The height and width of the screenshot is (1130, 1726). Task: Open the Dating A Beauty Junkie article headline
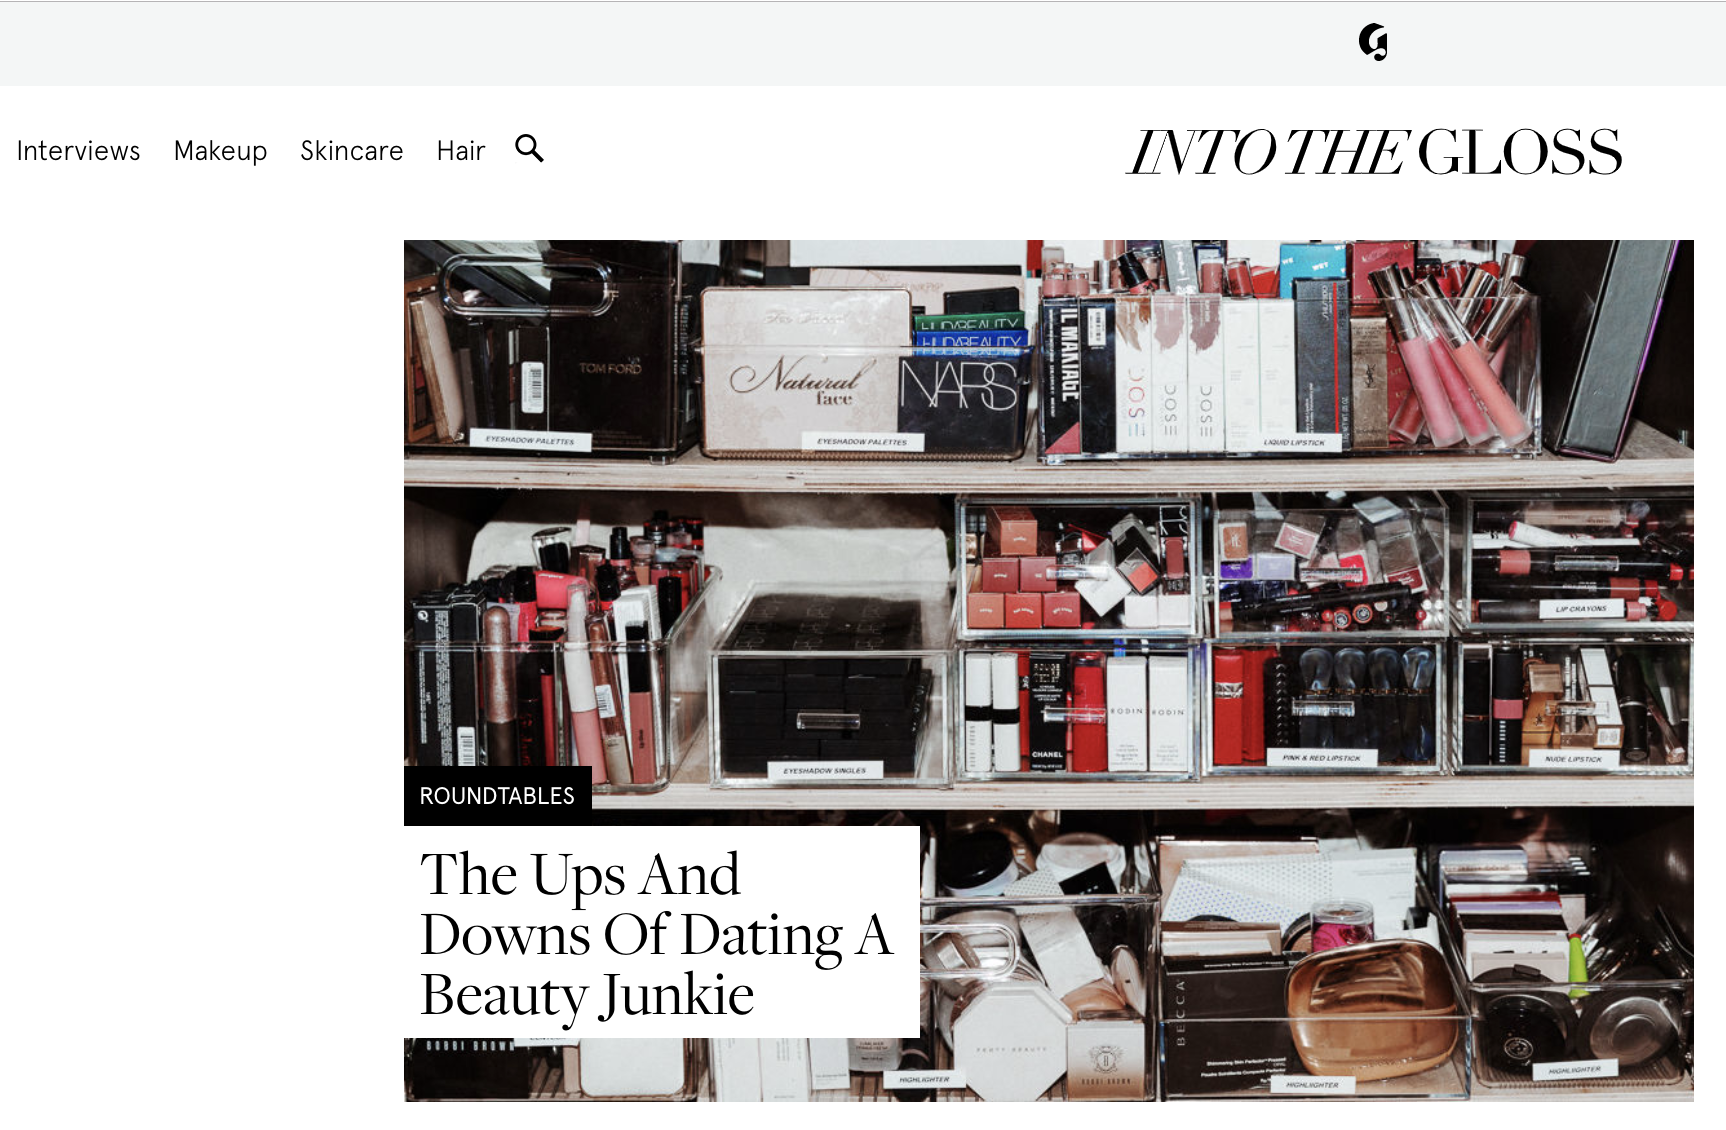click(x=655, y=933)
